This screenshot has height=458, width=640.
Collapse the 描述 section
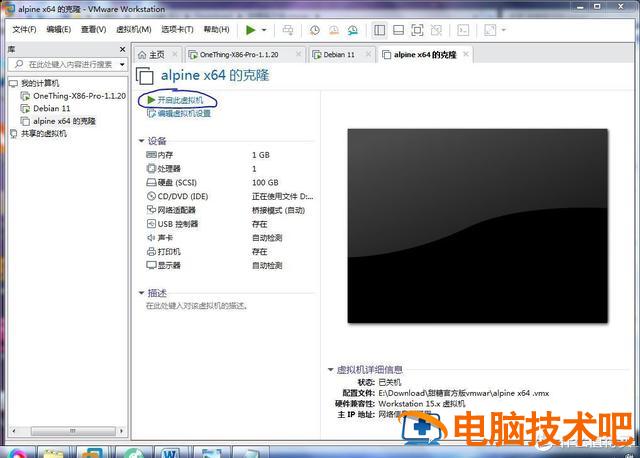click(141, 293)
